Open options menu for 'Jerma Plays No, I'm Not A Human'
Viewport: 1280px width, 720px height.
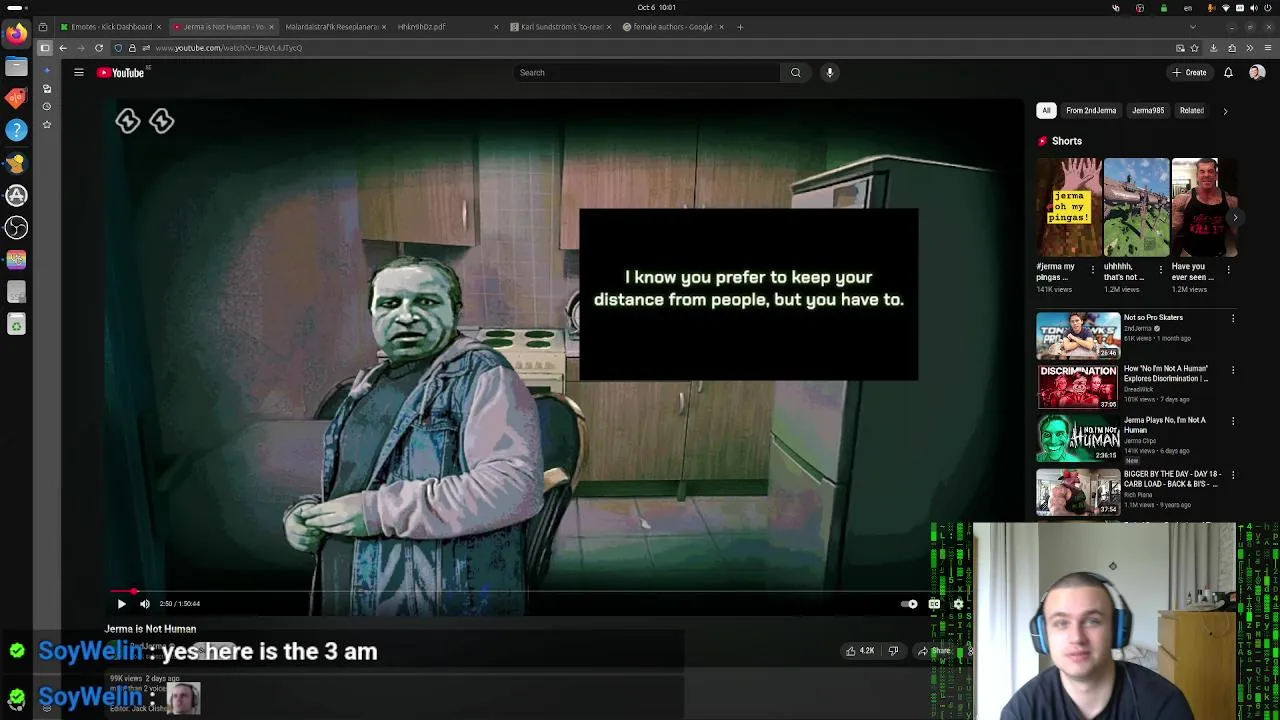[1233, 421]
